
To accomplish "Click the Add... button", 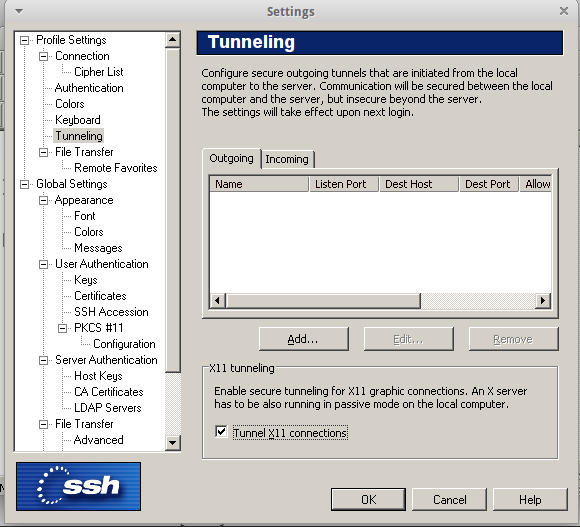I will tap(304, 339).
